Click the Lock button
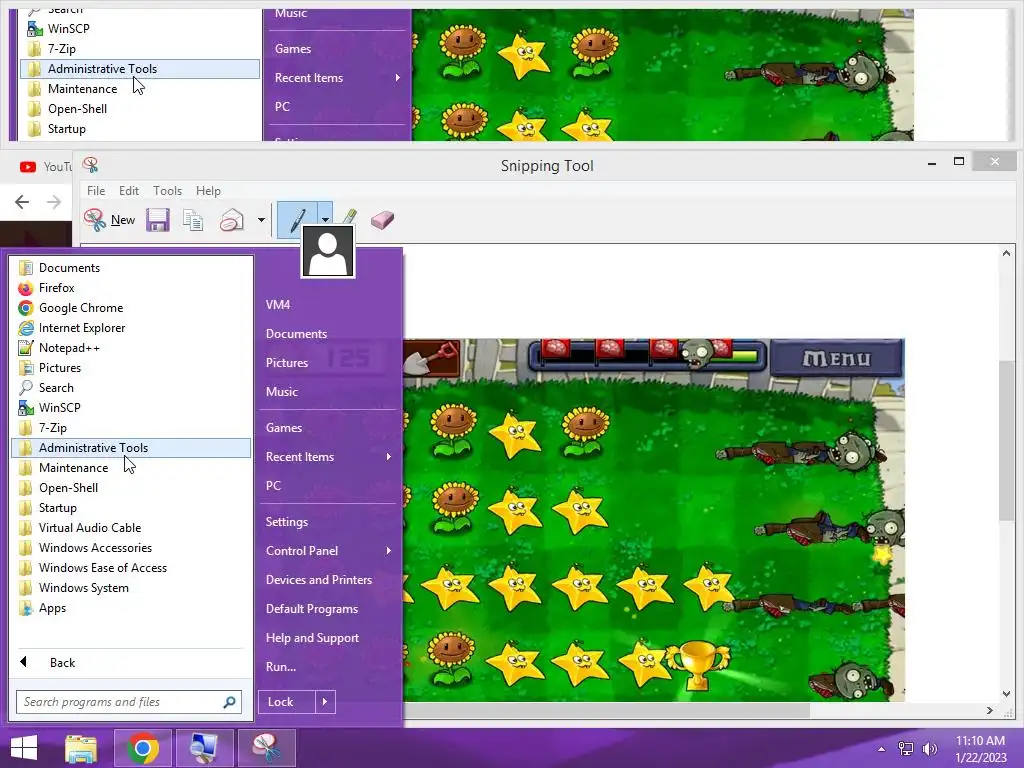This screenshot has width=1024, height=768. (286, 702)
